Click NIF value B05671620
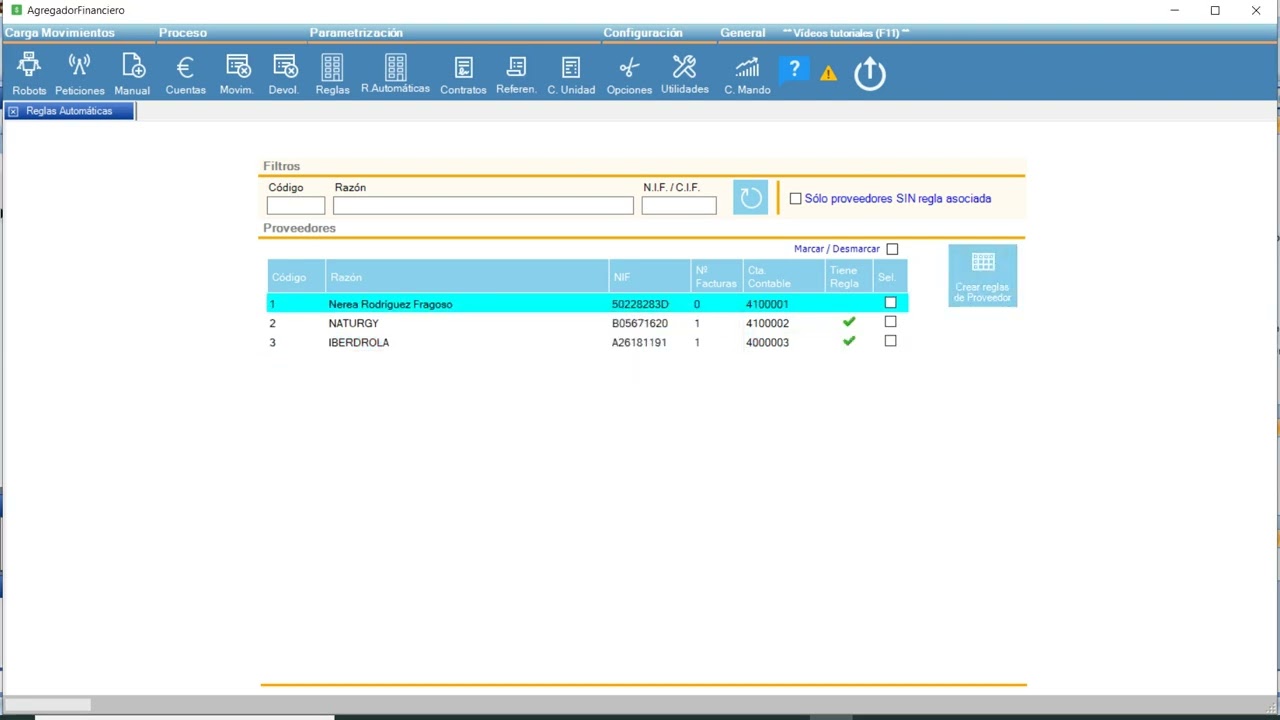This screenshot has height=720, width=1280. [640, 324]
